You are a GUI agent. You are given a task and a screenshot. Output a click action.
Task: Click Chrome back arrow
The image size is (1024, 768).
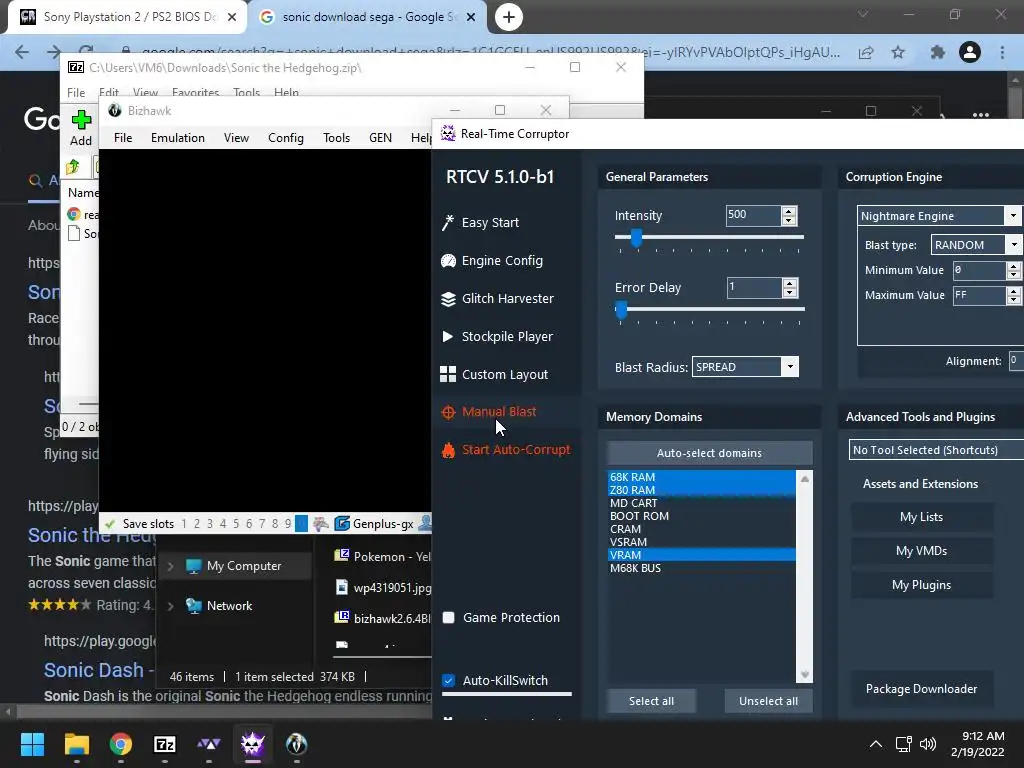tap(22, 52)
